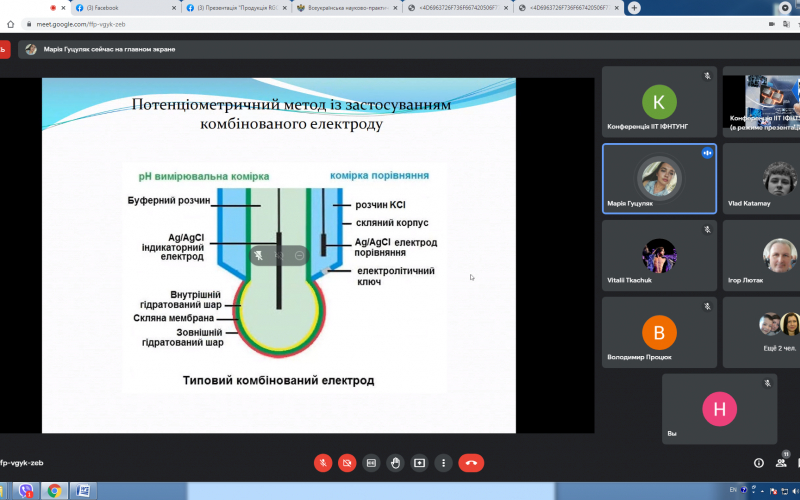Click muted mic icon on Конференція ІІТ tile
The height and width of the screenshot is (500, 800).
pyautogui.click(x=707, y=76)
